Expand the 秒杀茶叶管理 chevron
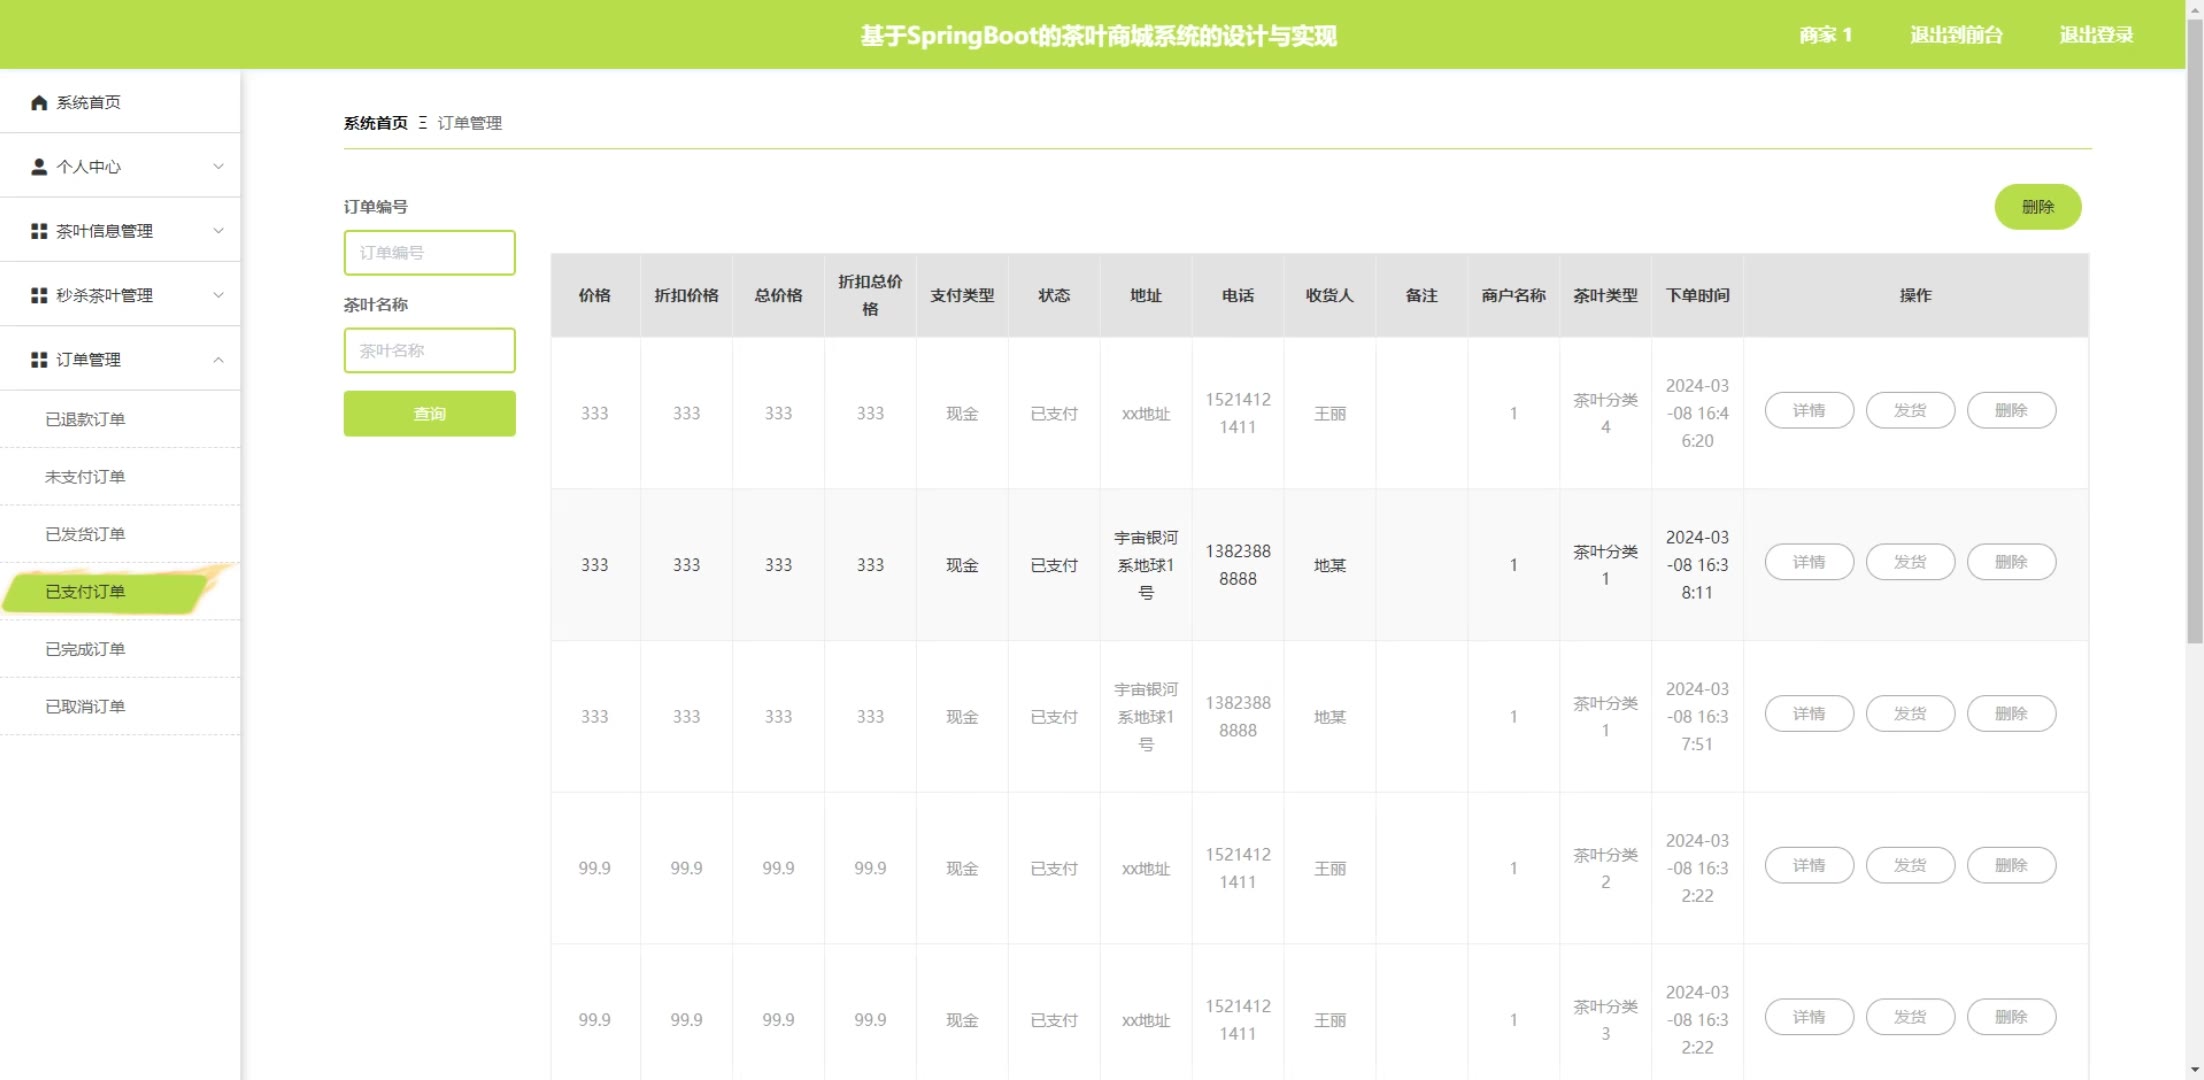 pyautogui.click(x=218, y=296)
